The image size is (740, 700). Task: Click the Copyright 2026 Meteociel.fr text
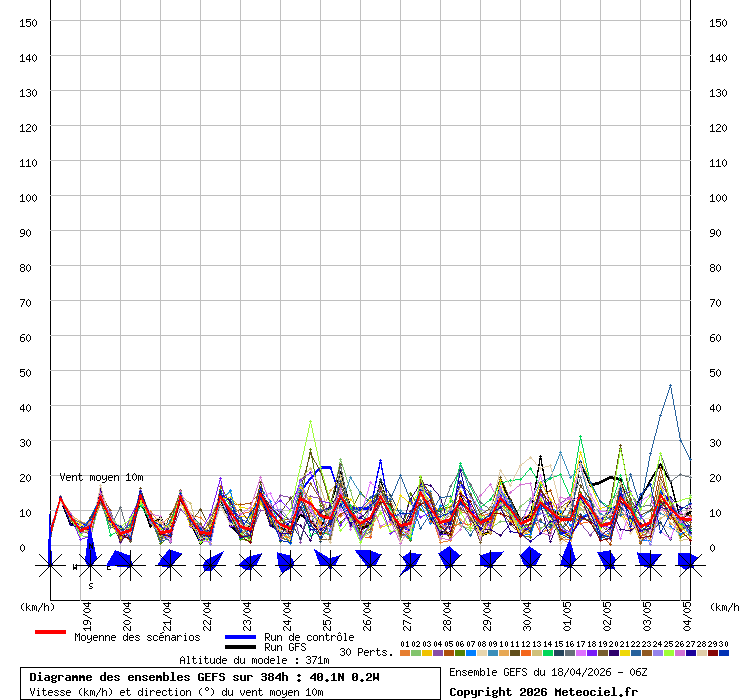coord(543,692)
